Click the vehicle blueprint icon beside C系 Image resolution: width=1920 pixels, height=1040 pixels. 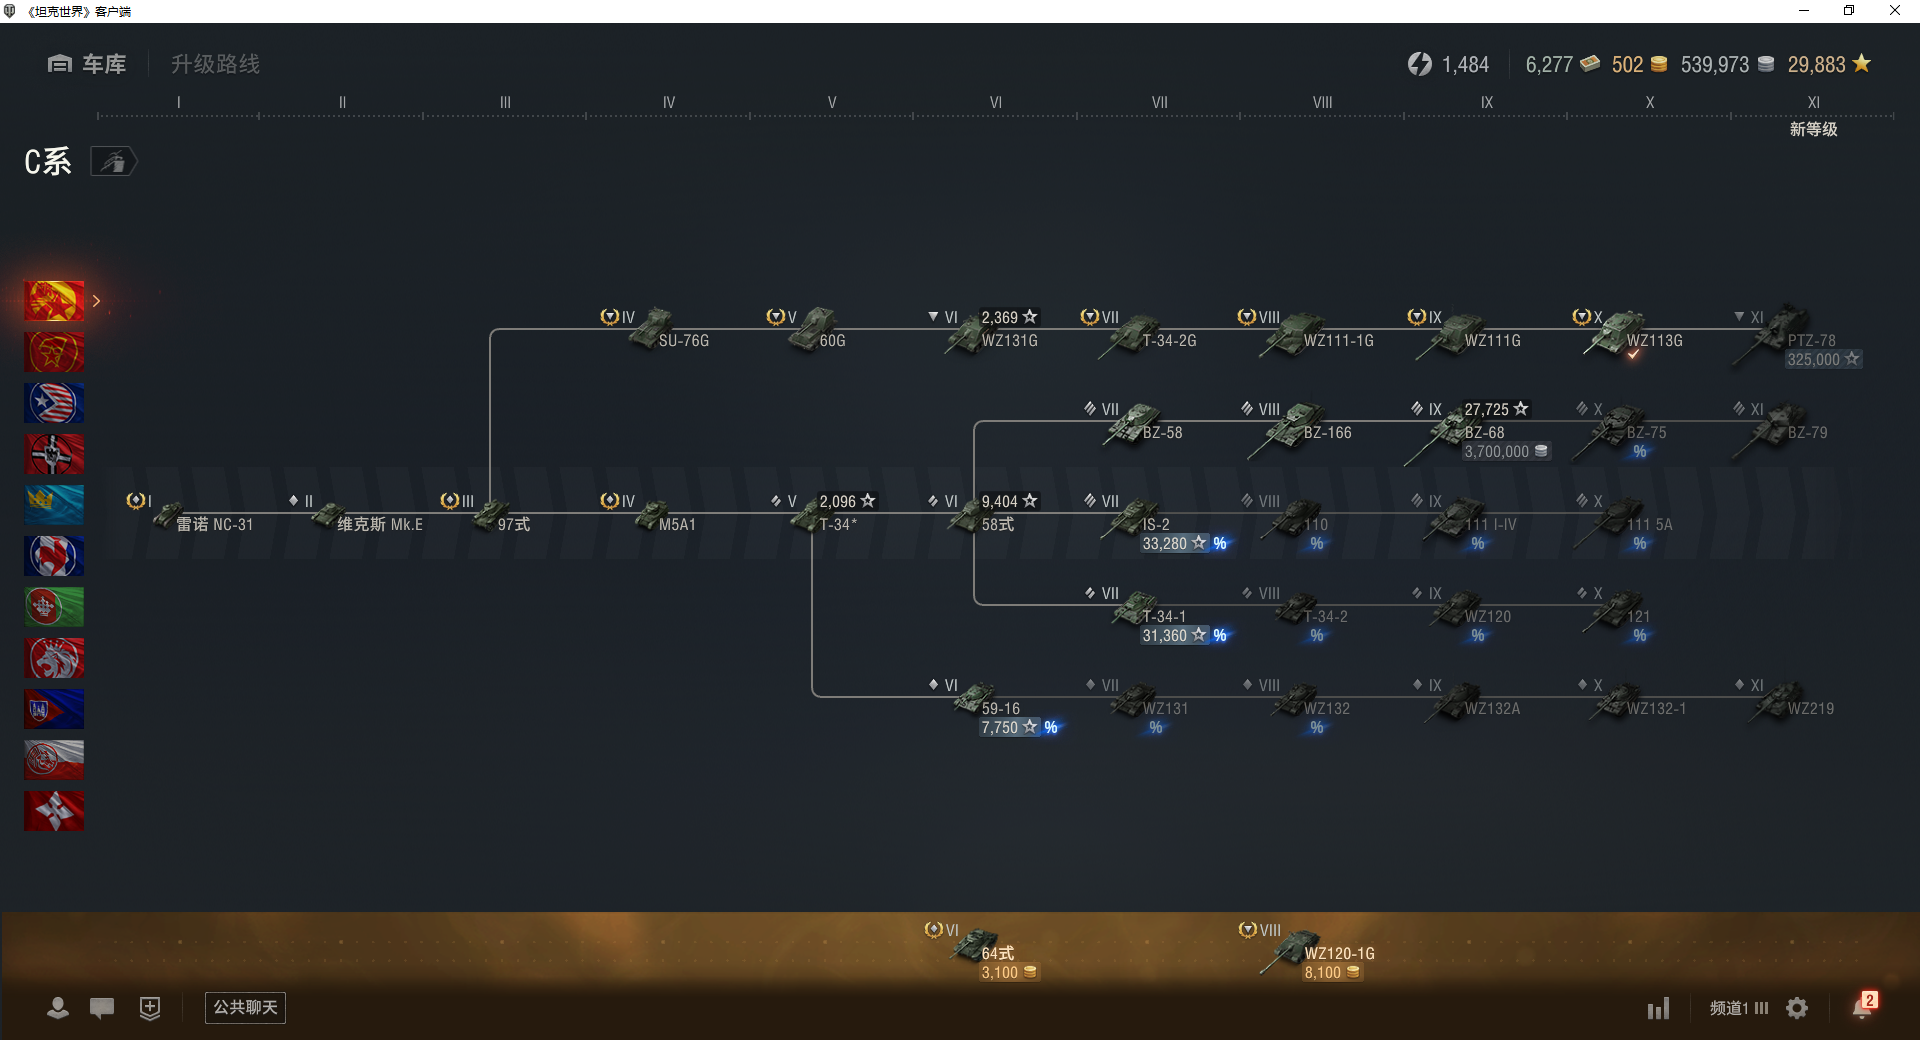[x=113, y=161]
